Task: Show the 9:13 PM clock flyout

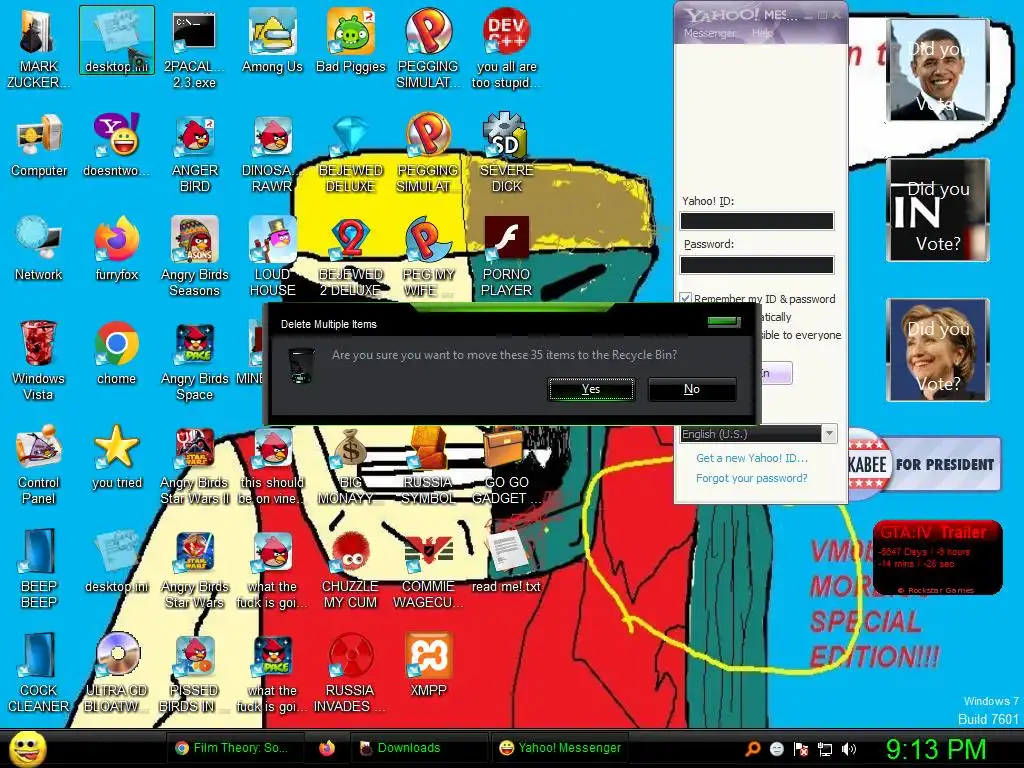Action: tap(935, 749)
